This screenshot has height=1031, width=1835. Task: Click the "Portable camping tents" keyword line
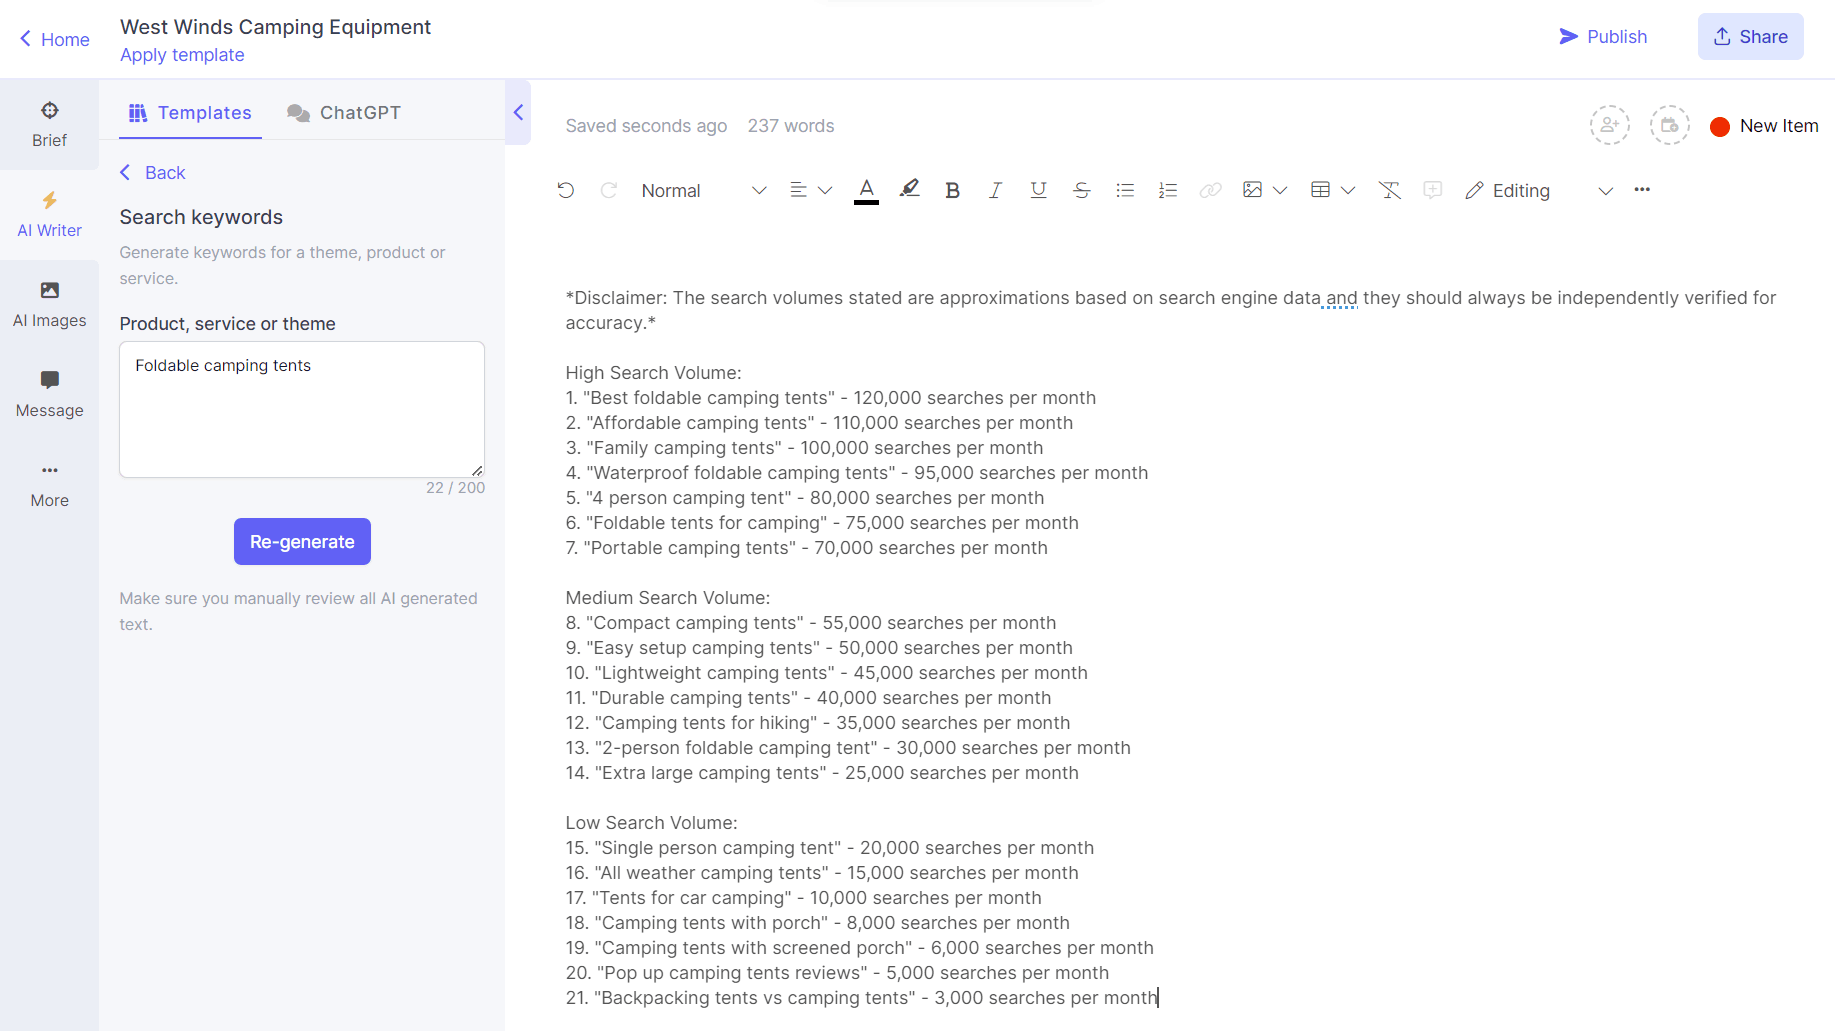[806, 548]
